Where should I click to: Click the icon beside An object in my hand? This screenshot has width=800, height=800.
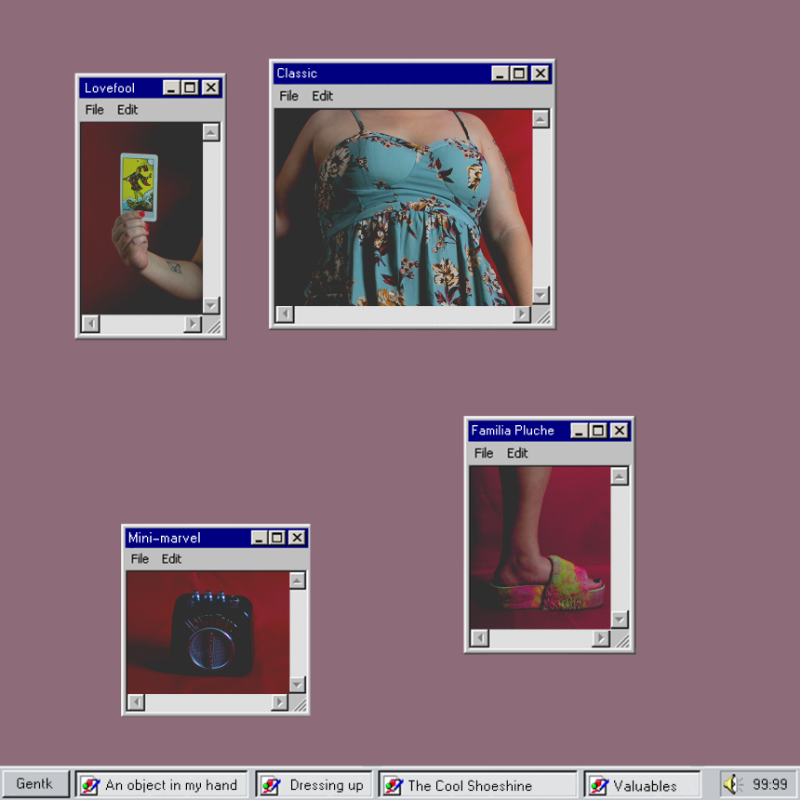[90, 785]
